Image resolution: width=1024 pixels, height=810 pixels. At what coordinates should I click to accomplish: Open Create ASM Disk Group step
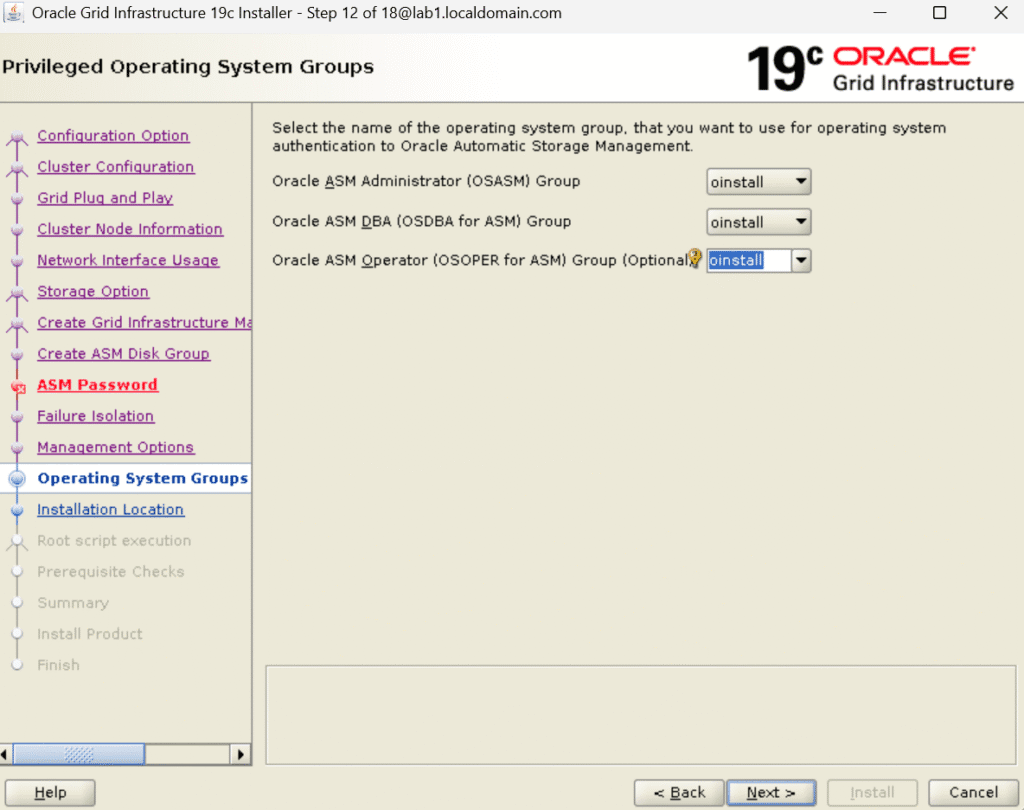pyautogui.click(x=123, y=354)
